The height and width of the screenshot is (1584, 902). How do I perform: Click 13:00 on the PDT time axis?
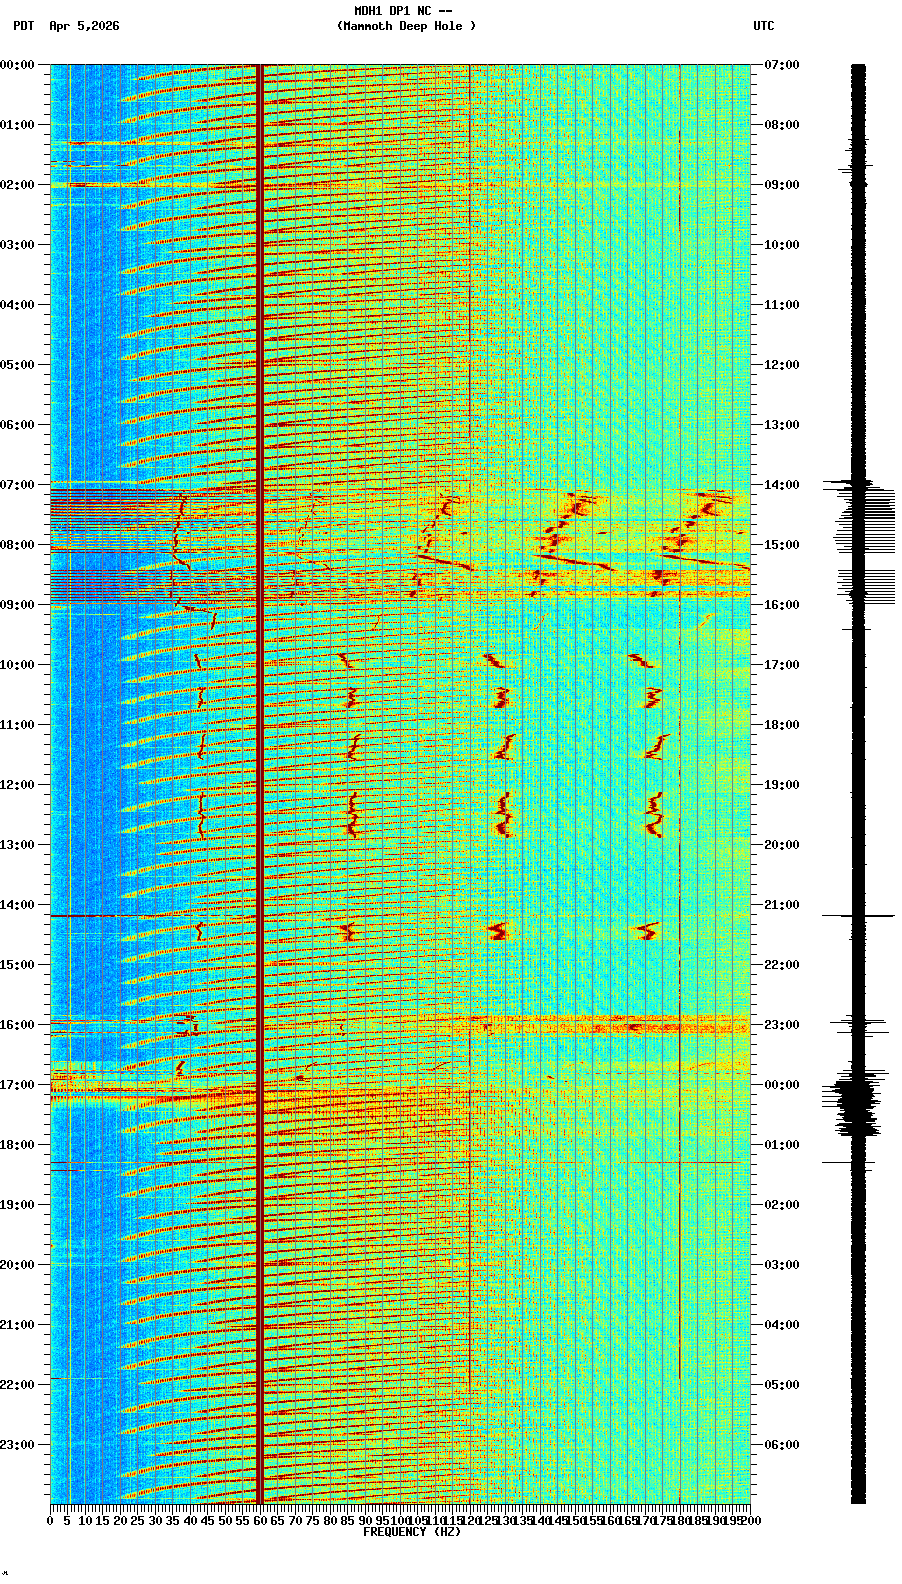click(x=17, y=845)
